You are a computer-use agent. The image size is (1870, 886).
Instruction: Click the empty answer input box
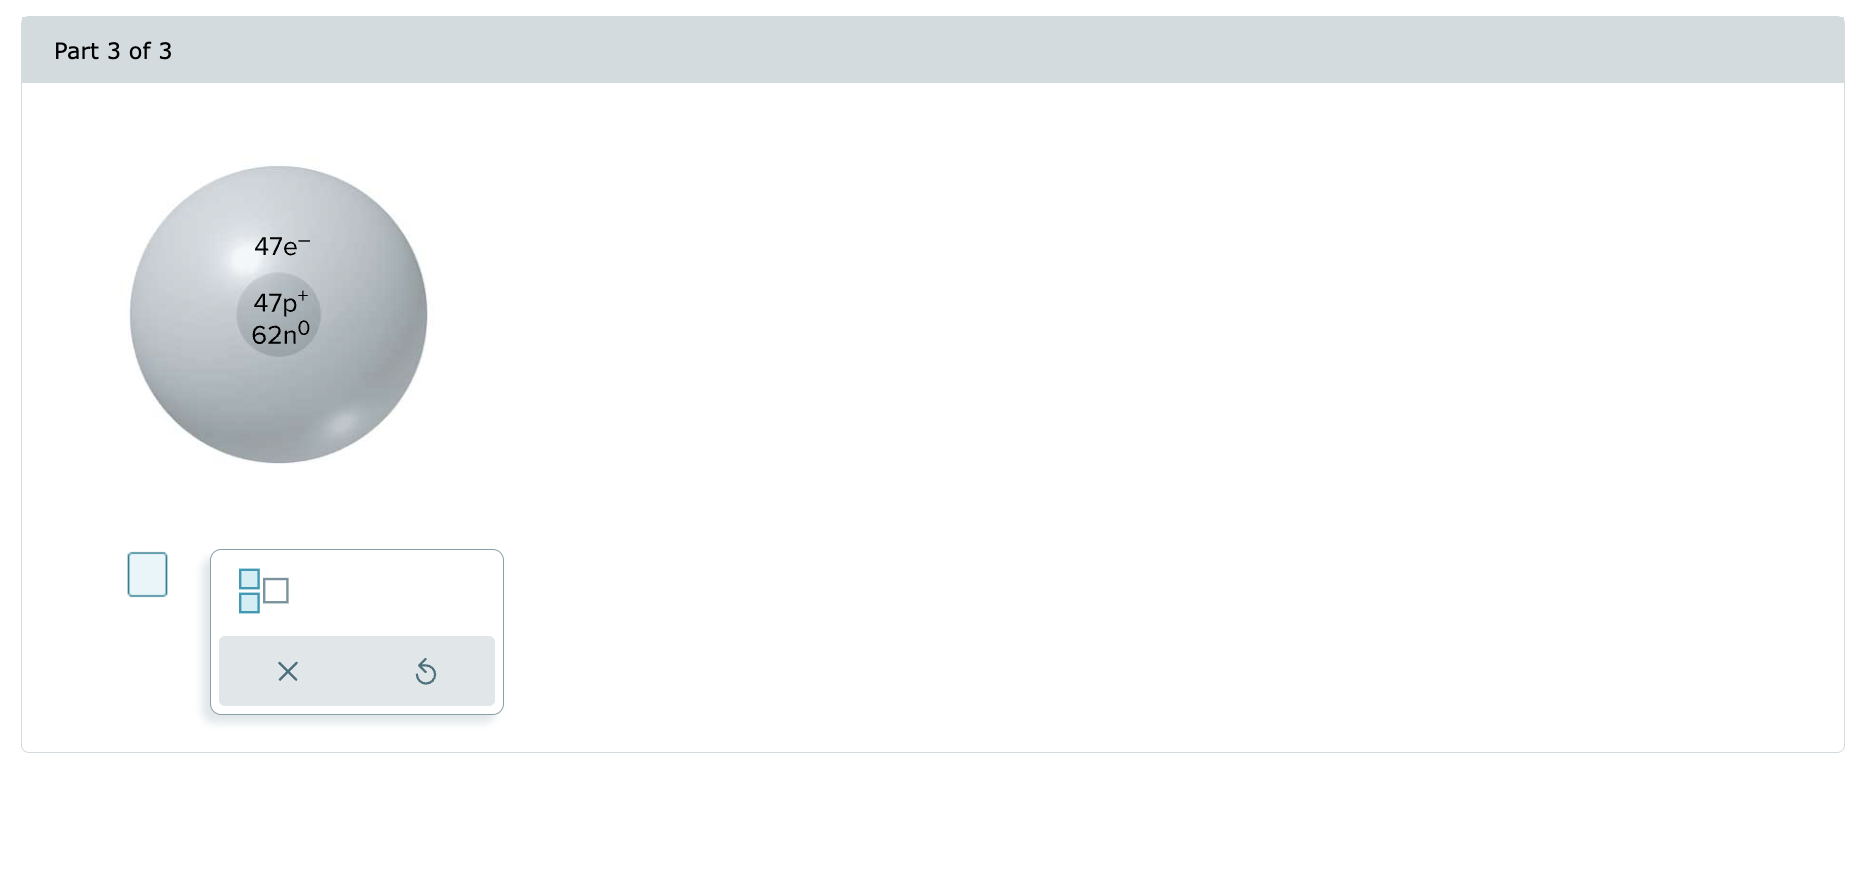coord(147,574)
